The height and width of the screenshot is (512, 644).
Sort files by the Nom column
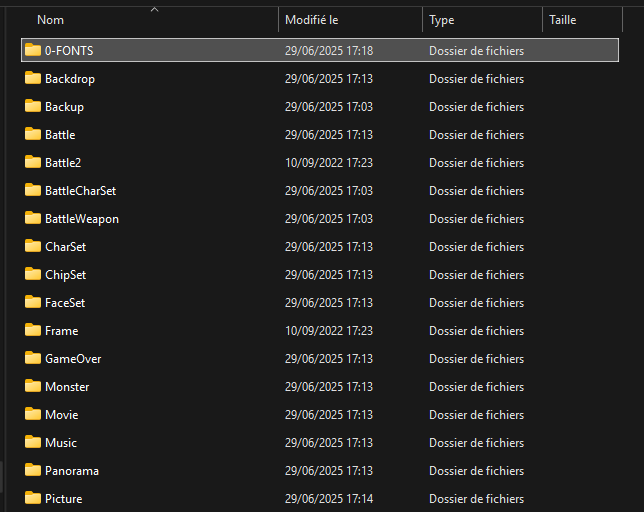point(51,20)
